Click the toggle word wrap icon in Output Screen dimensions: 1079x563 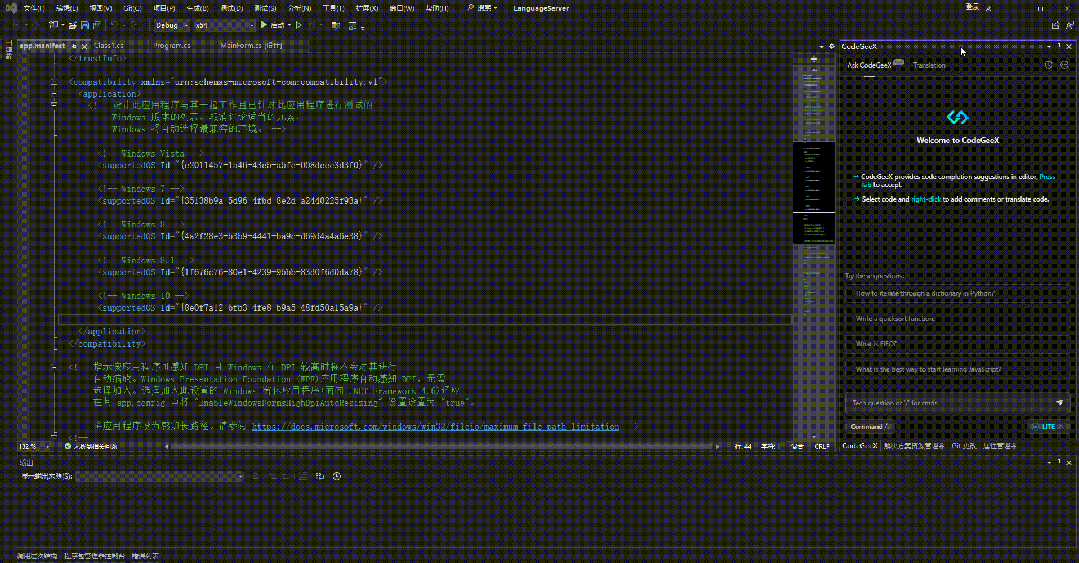(320, 476)
